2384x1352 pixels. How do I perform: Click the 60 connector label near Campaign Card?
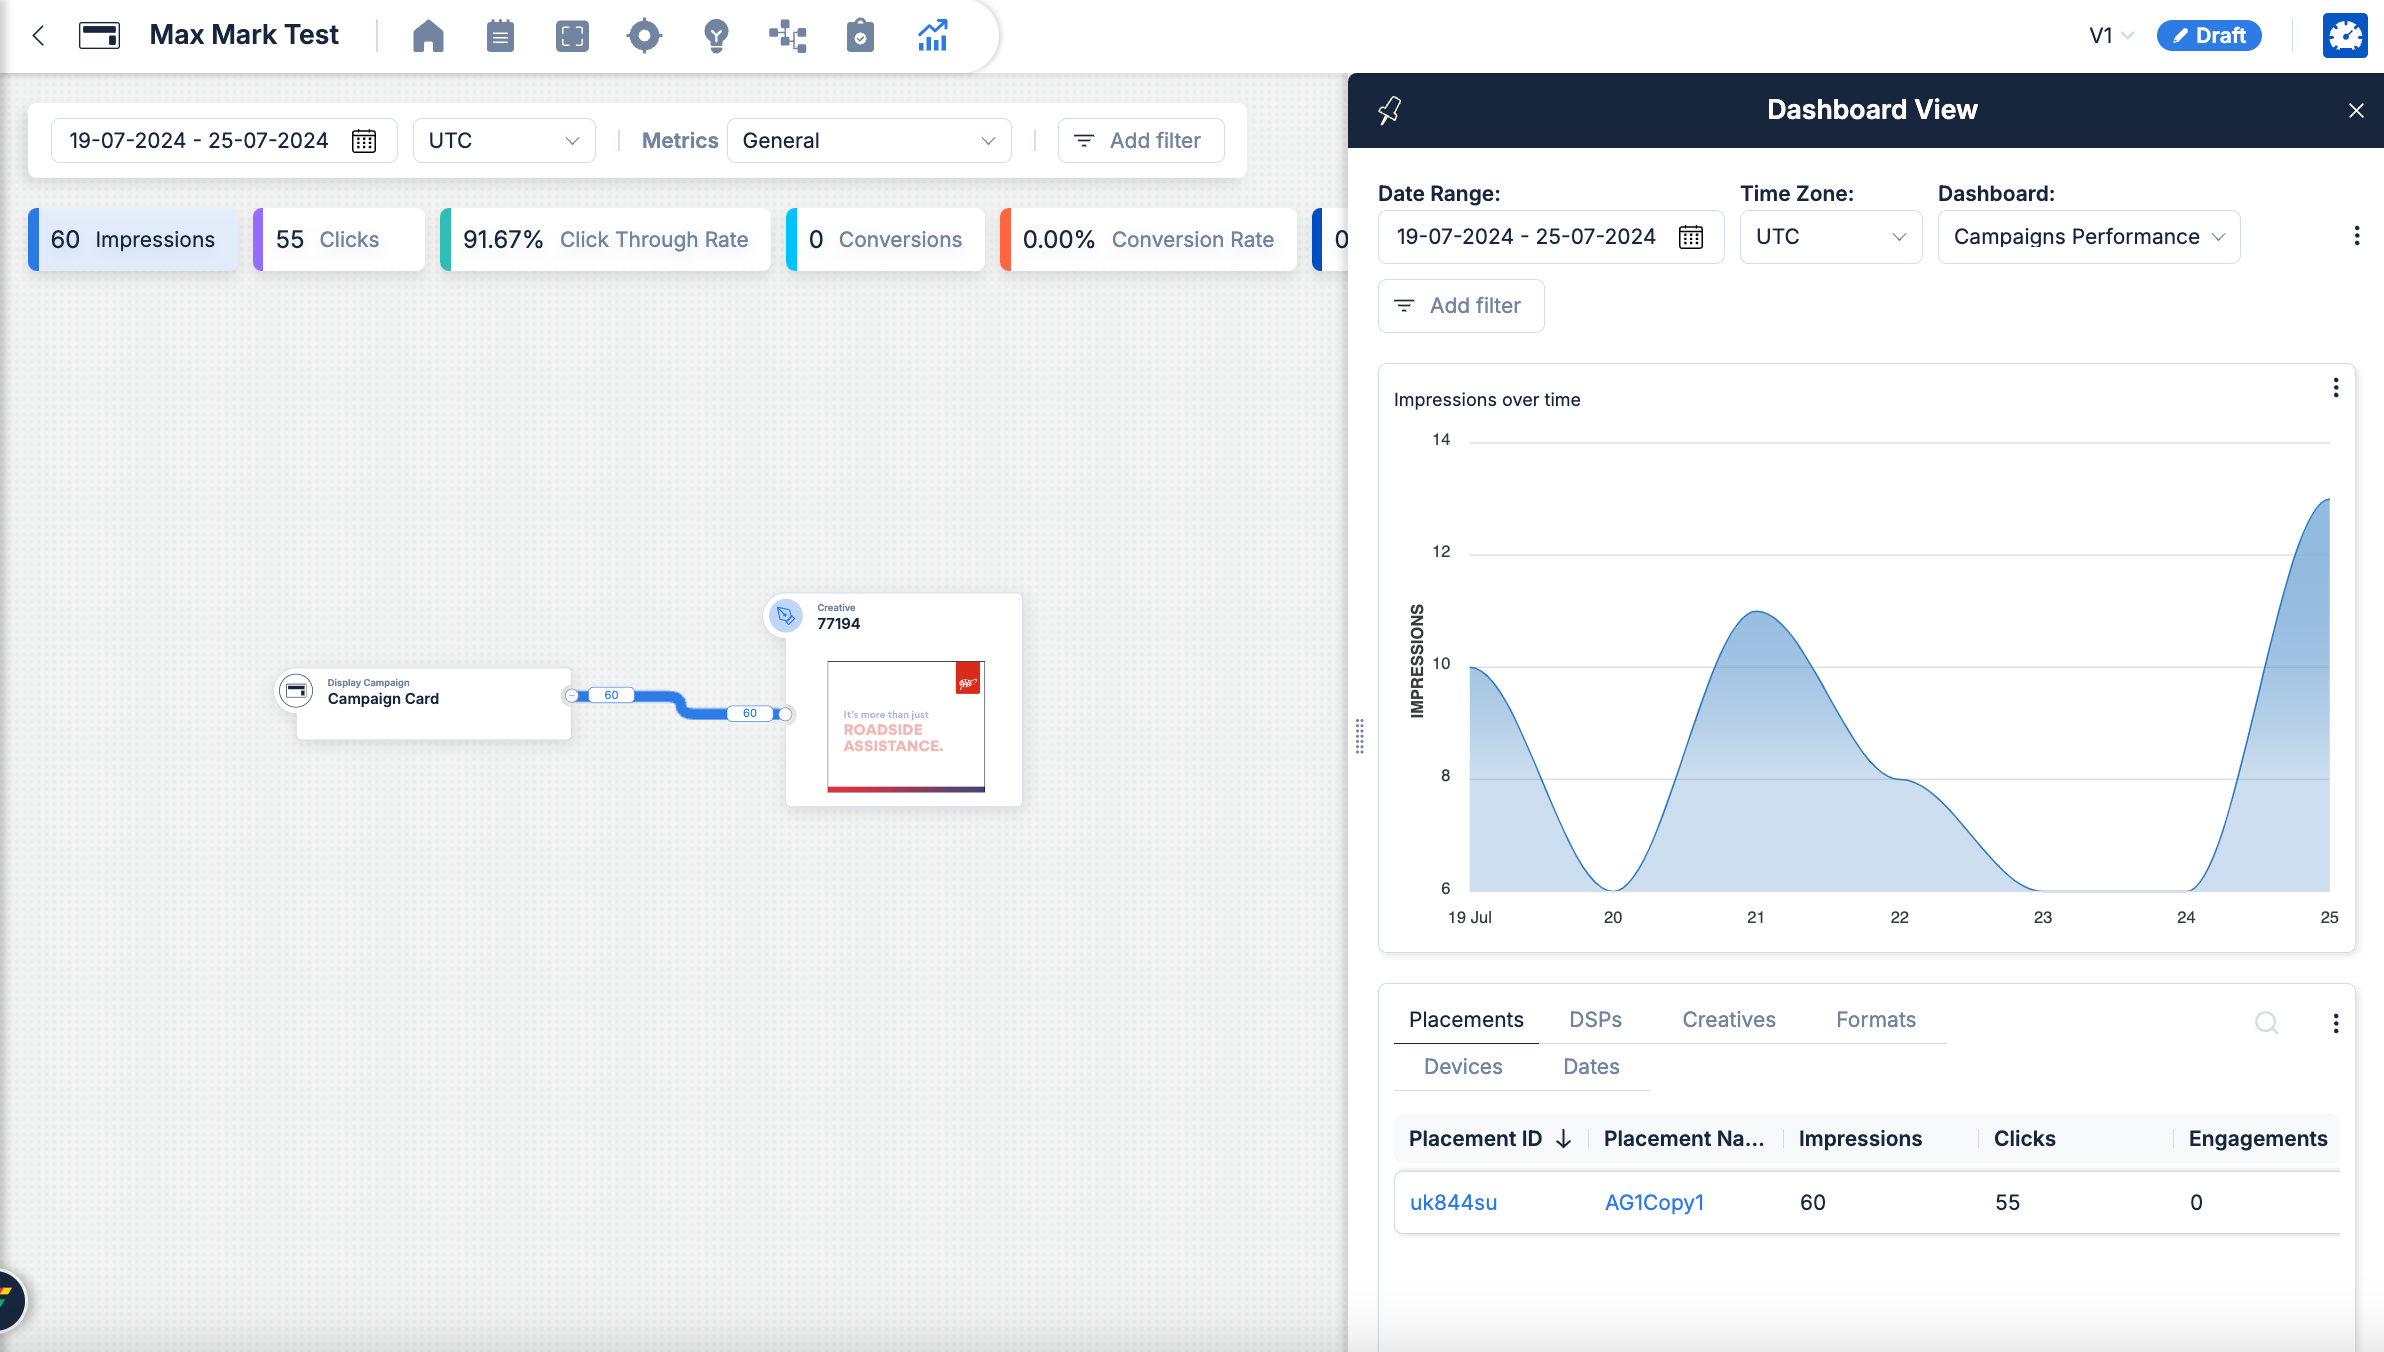[x=611, y=695]
